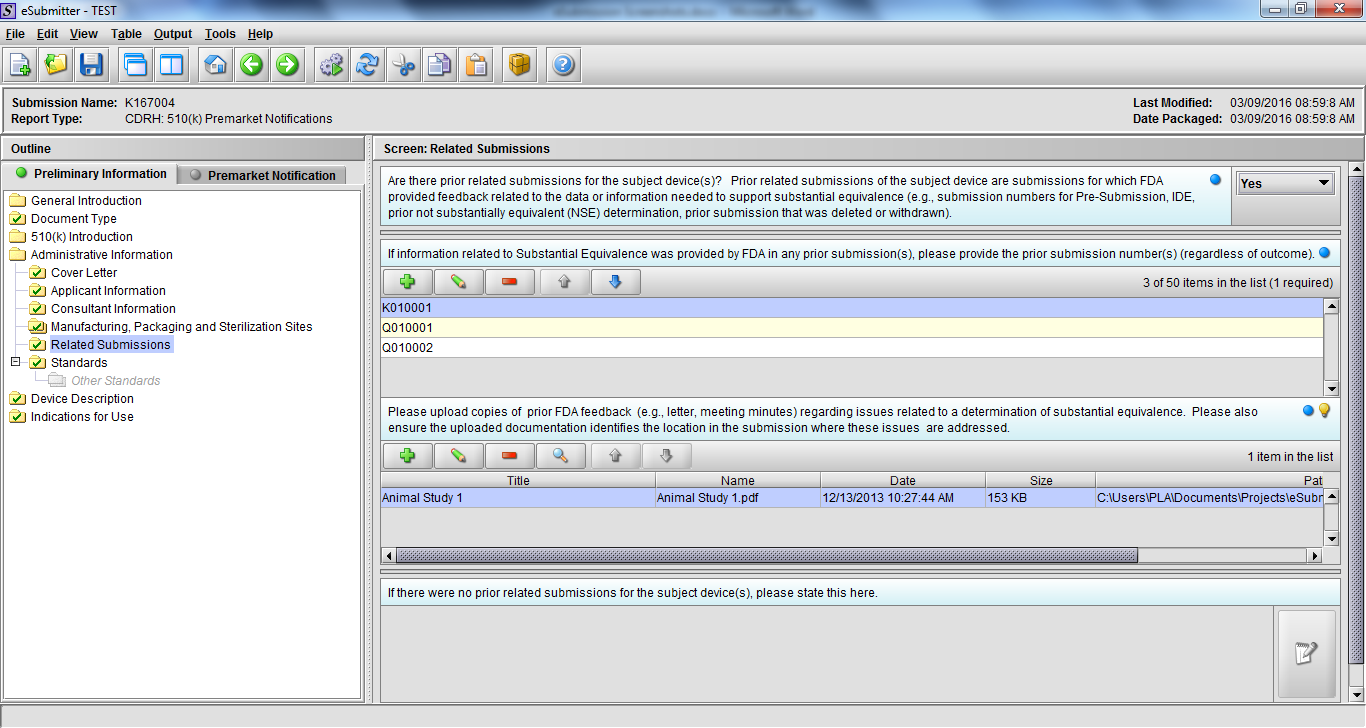Click the horizontal scrollbar of the file table

pos(766,555)
